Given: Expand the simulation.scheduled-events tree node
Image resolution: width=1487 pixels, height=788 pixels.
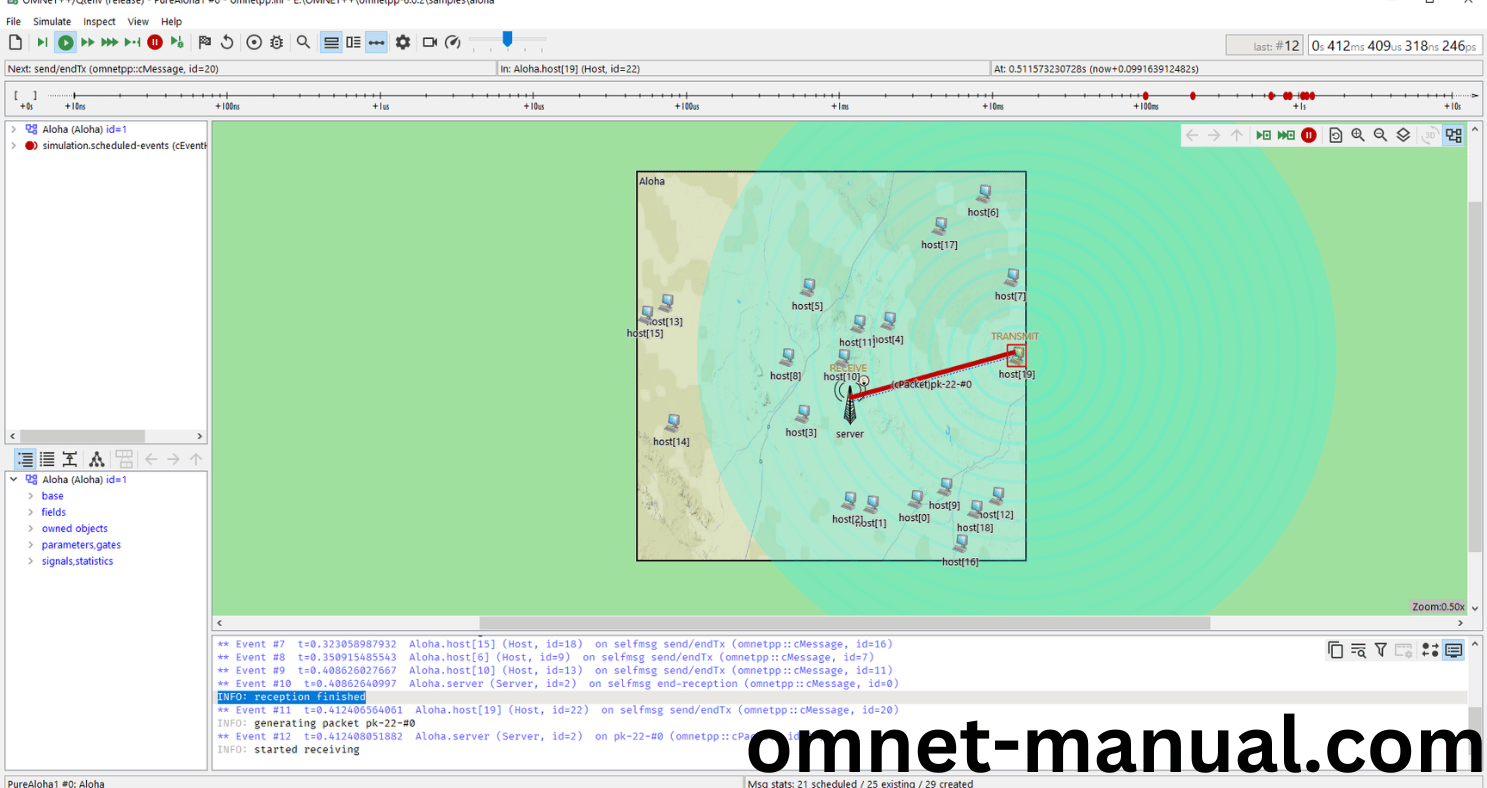Looking at the screenshot, I should coord(13,145).
